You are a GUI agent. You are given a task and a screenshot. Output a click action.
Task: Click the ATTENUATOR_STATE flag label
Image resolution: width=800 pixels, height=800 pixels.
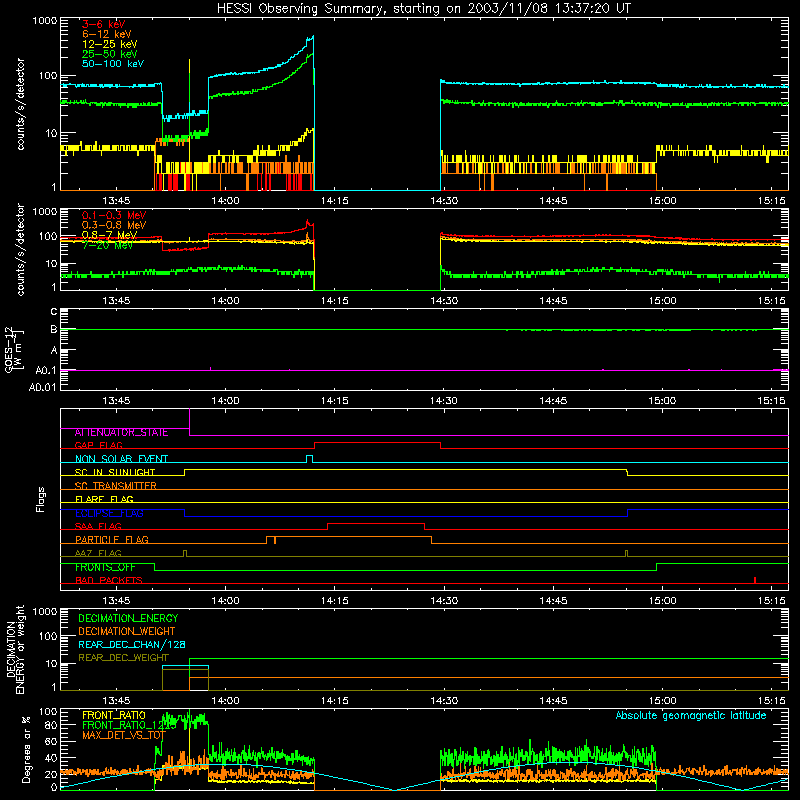click(121, 433)
